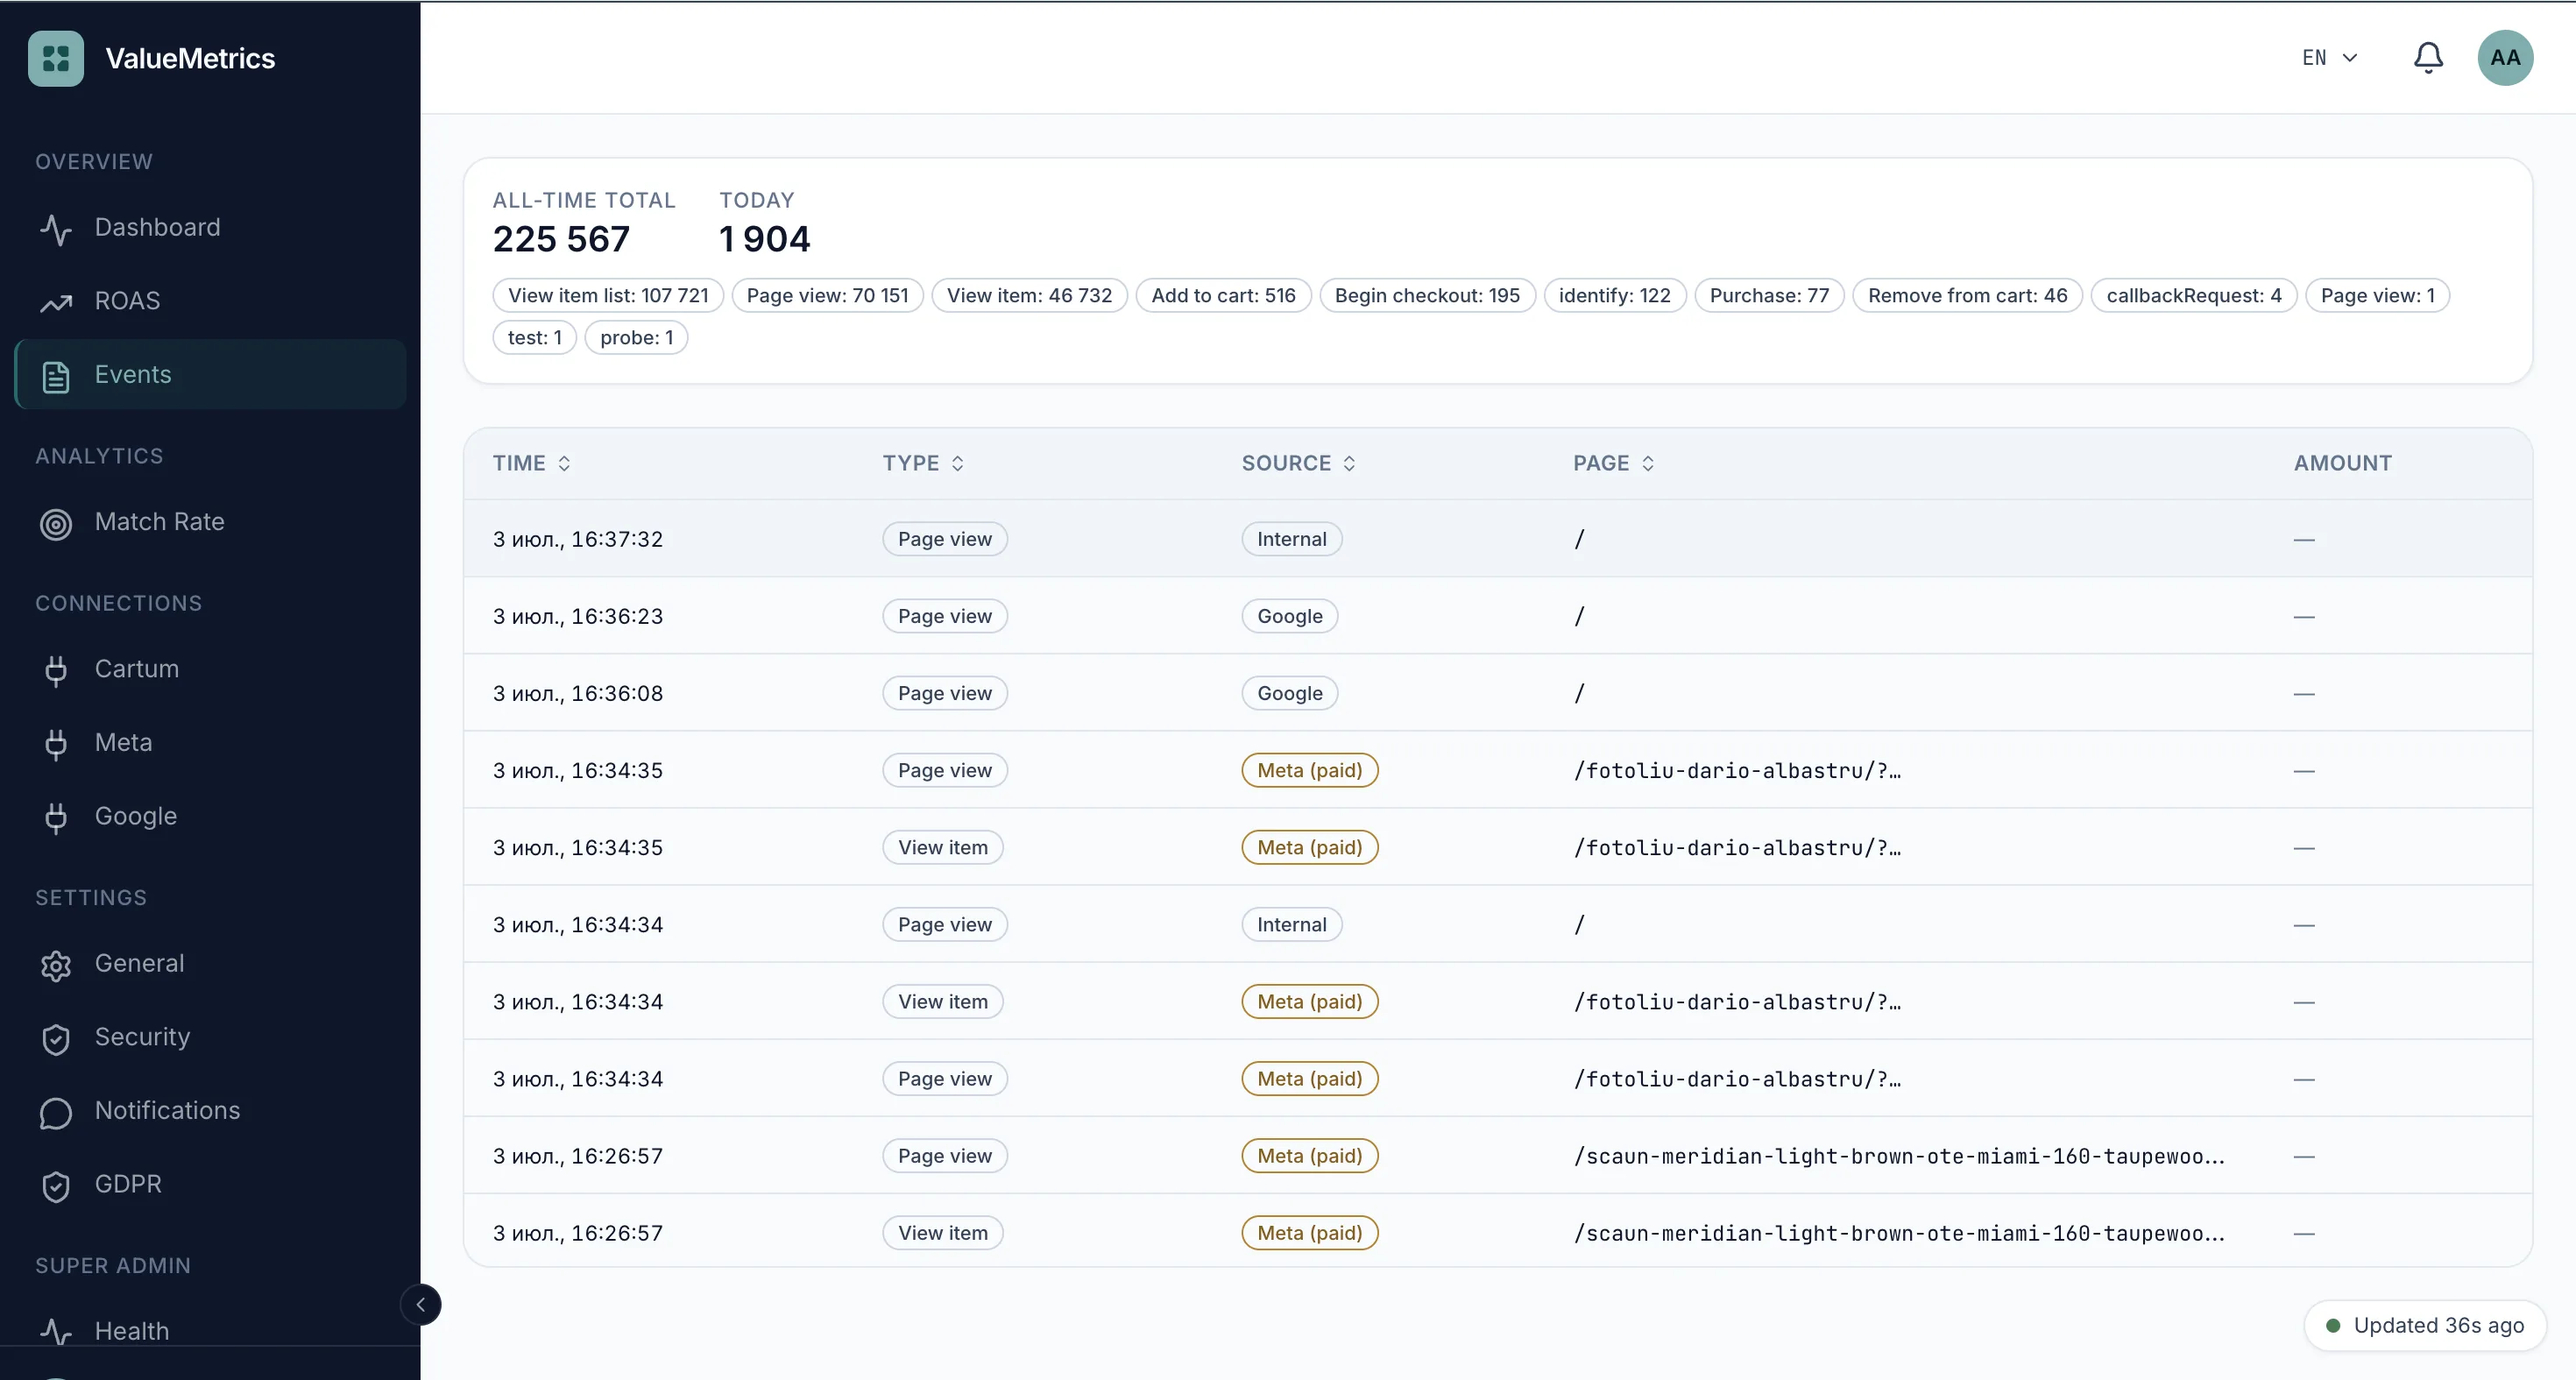Open the AA user avatar menu
The height and width of the screenshot is (1380, 2576).
pos(2505,58)
